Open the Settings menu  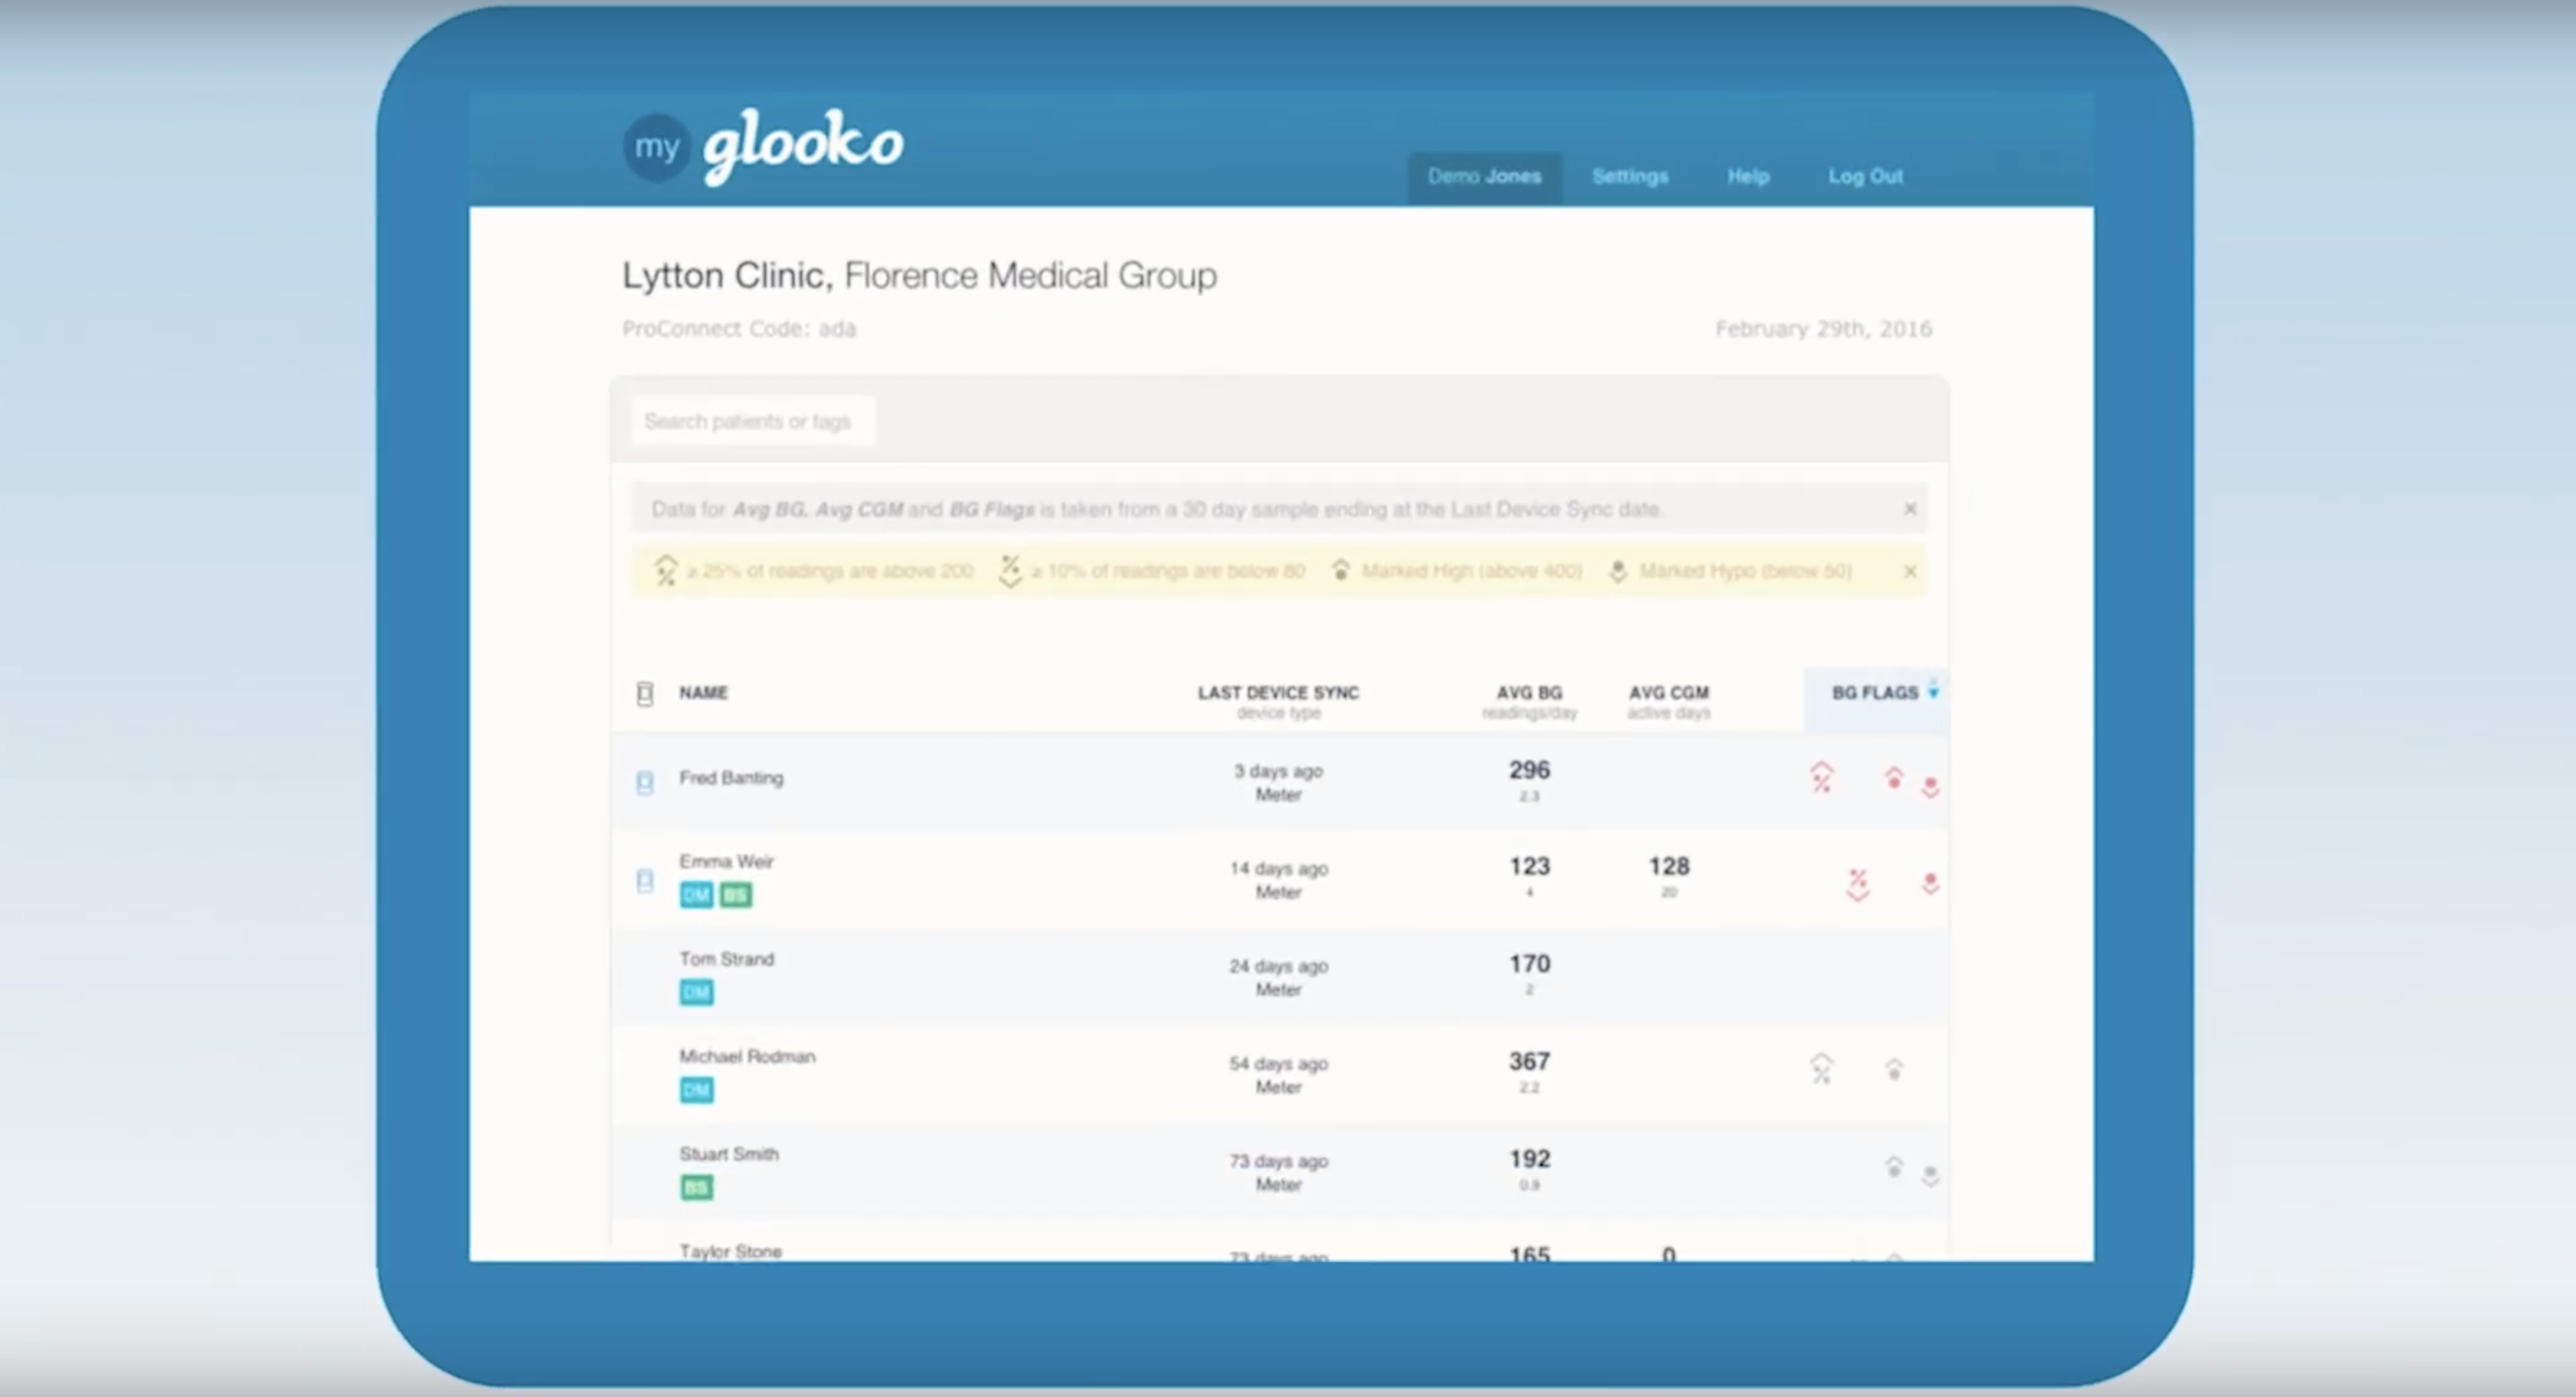pos(1630,176)
